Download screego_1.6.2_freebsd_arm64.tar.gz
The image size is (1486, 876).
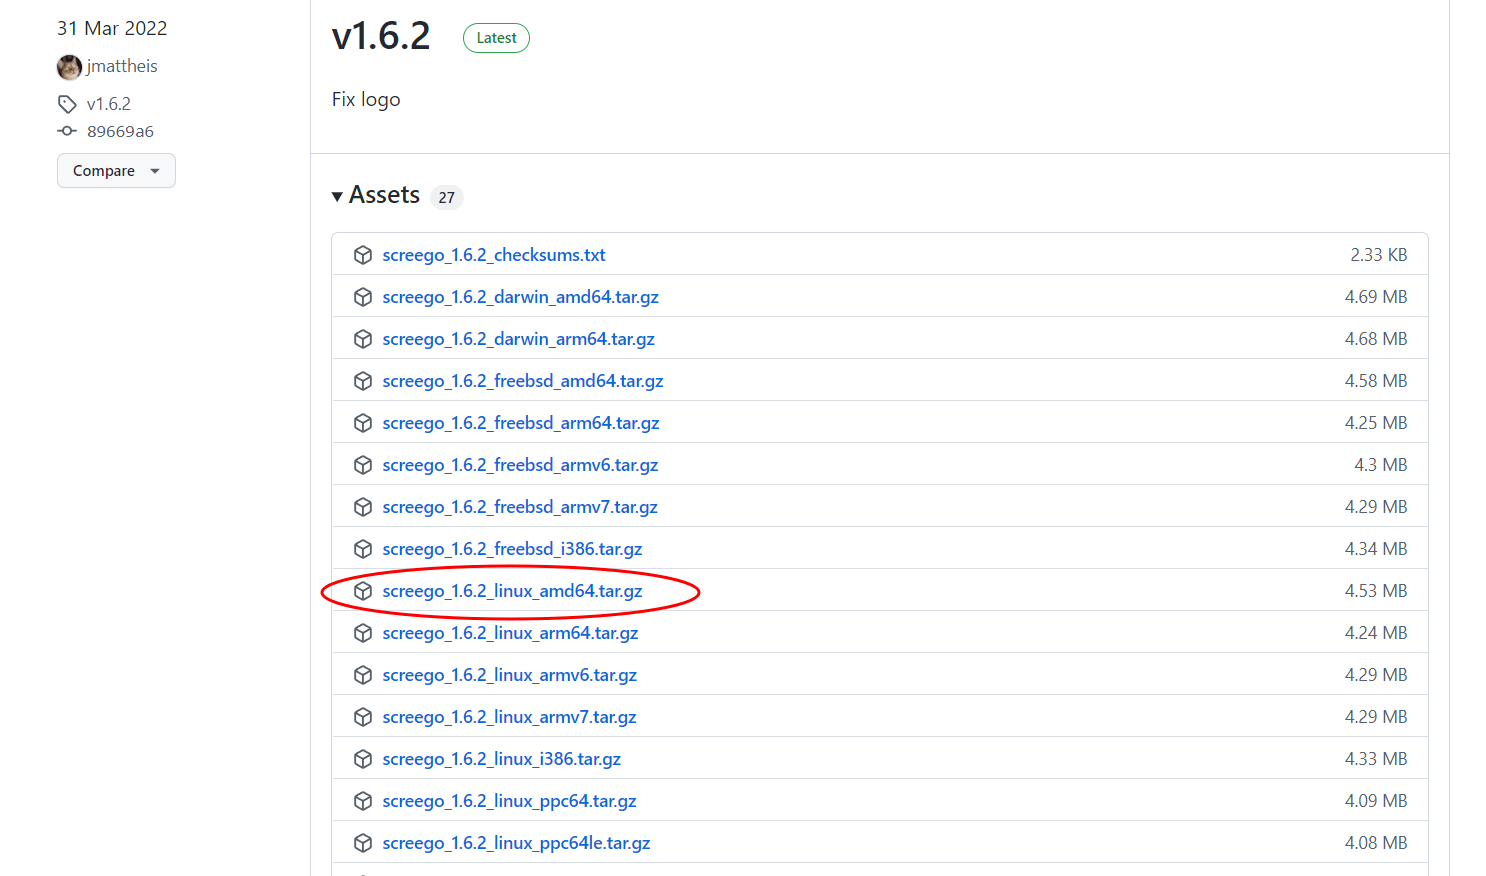[x=521, y=423]
